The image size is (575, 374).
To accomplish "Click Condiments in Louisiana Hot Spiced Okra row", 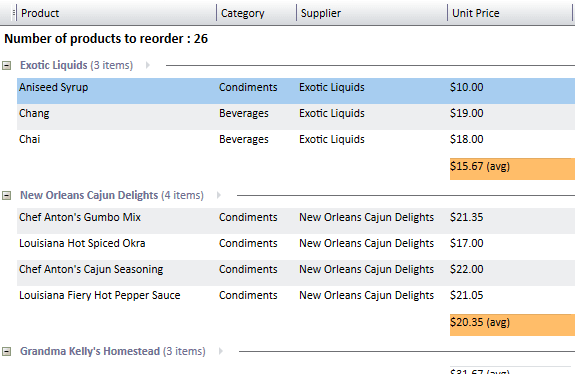I will tap(248, 243).
